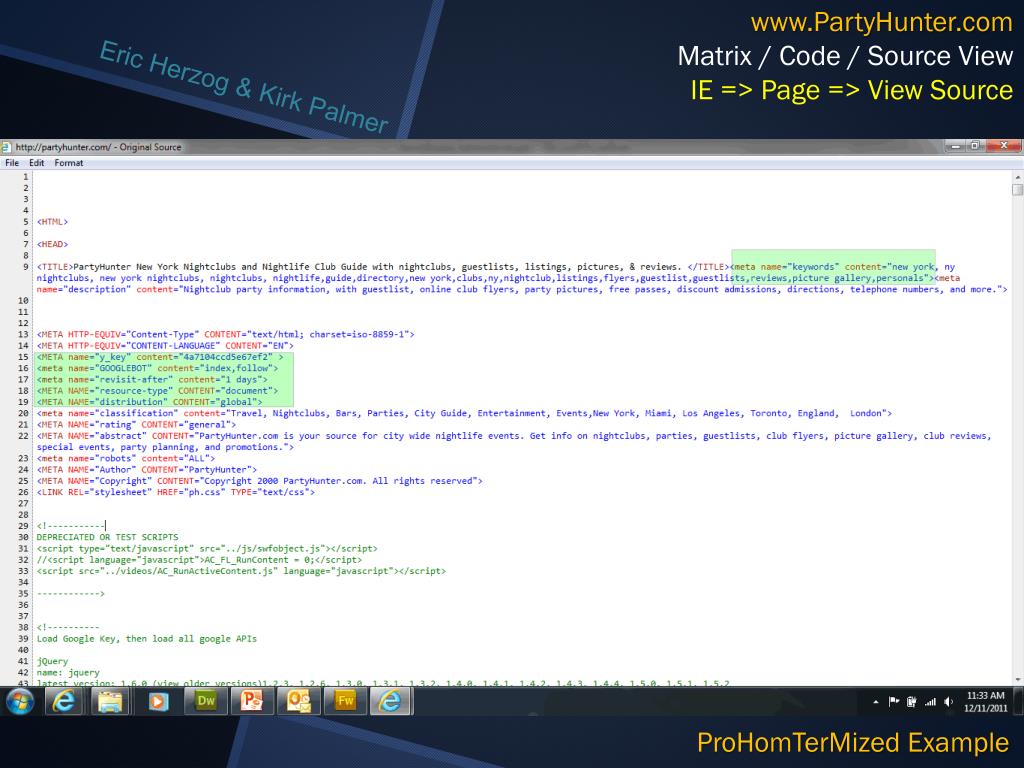Screen dimensions: 1024x768
Task: Click the 'Author' meta line
Action: [x=147, y=470]
